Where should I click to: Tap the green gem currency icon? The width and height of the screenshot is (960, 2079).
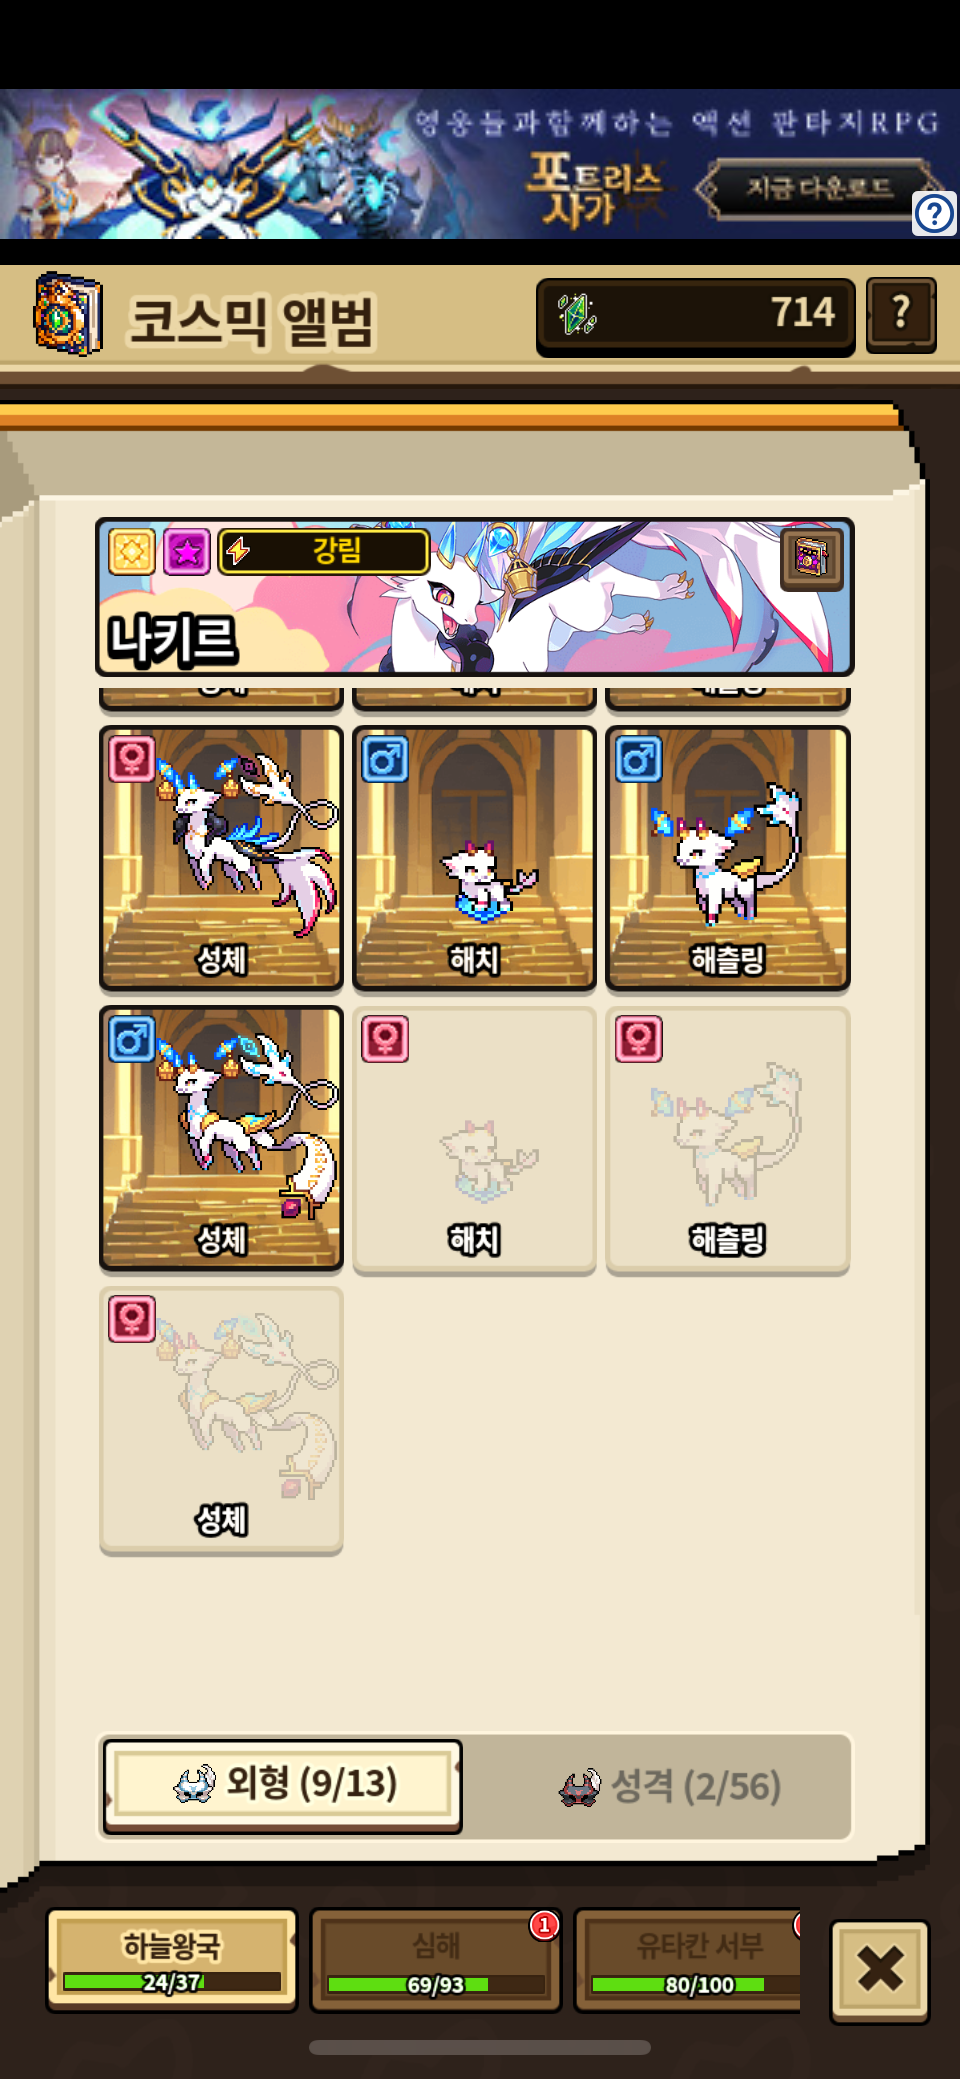(x=577, y=314)
